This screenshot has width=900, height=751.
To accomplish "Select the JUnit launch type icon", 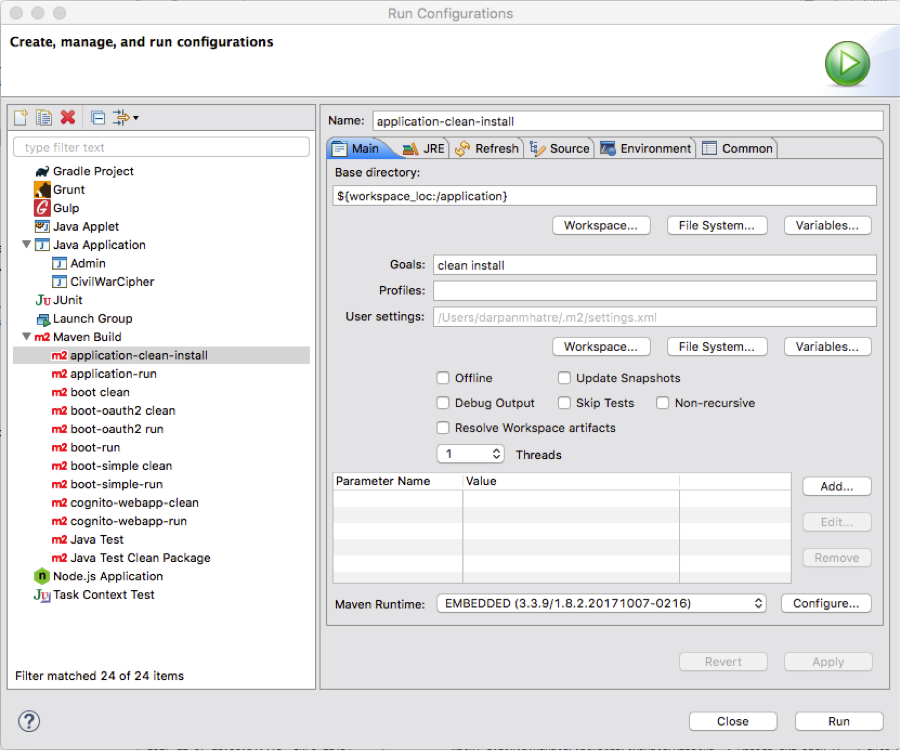I will tap(43, 300).
